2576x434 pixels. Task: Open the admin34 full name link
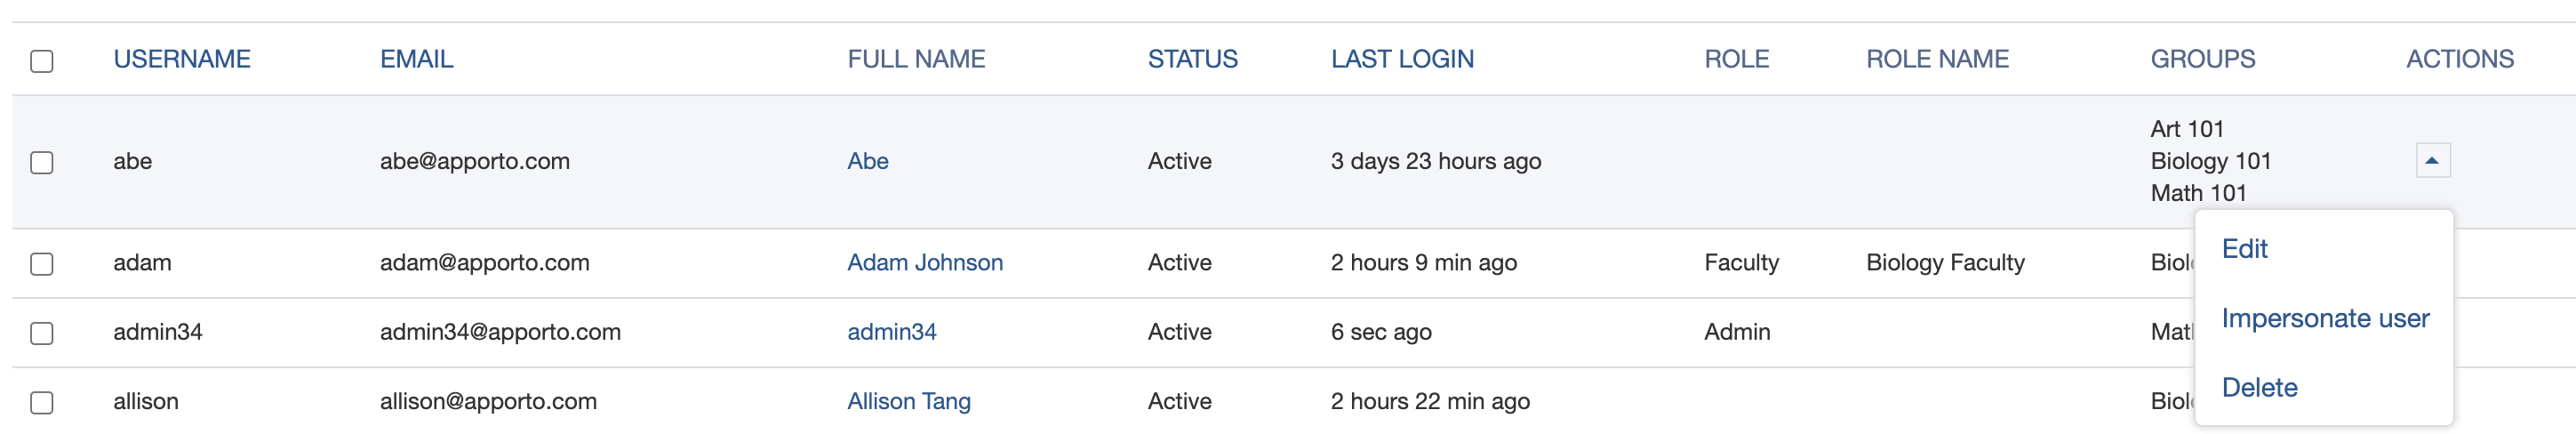(x=891, y=331)
